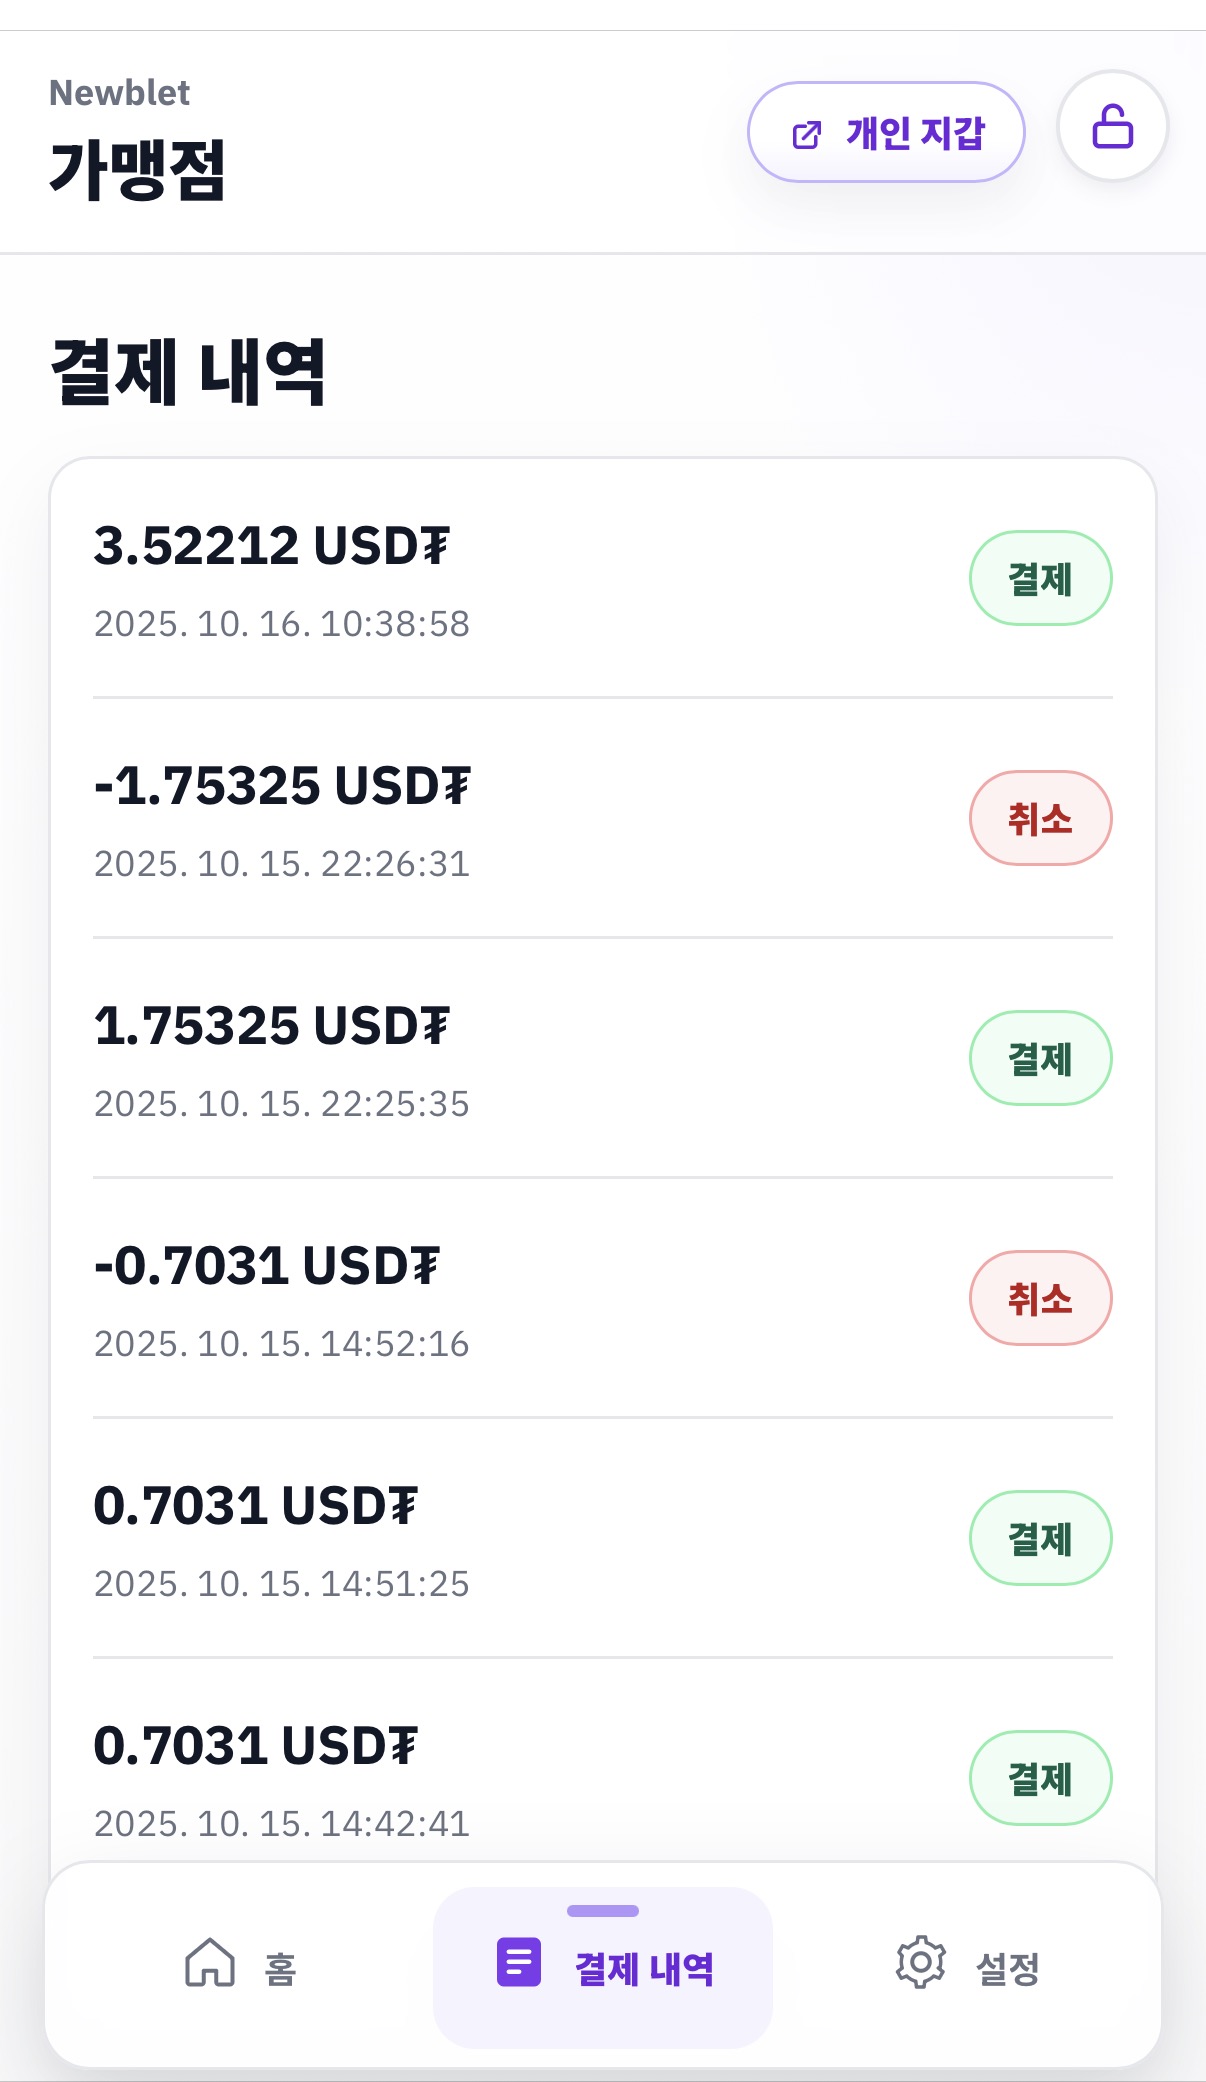Tap the settings gear icon
The height and width of the screenshot is (2082, 1206).
click(920, 1962)
